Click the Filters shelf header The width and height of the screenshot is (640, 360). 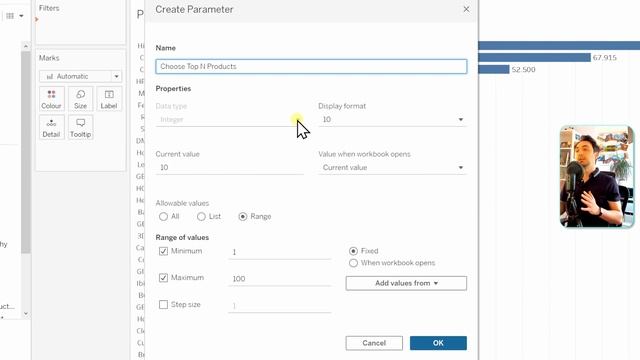point(49,8)
